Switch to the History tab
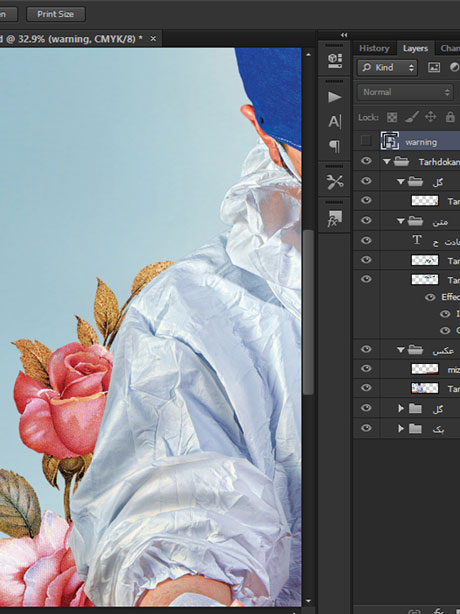Viewport: 460px width, 614px height. point(374,48)
